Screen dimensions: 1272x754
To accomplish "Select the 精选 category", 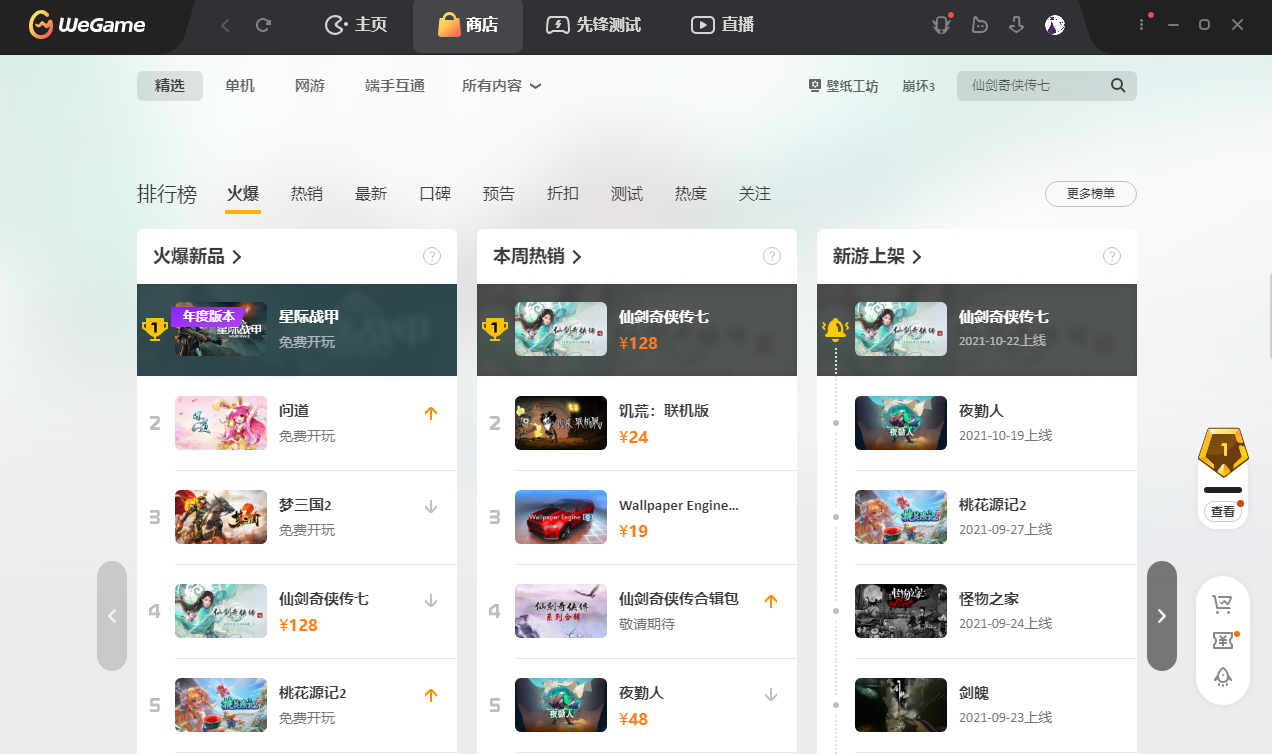I will click(x=170, y=86).
